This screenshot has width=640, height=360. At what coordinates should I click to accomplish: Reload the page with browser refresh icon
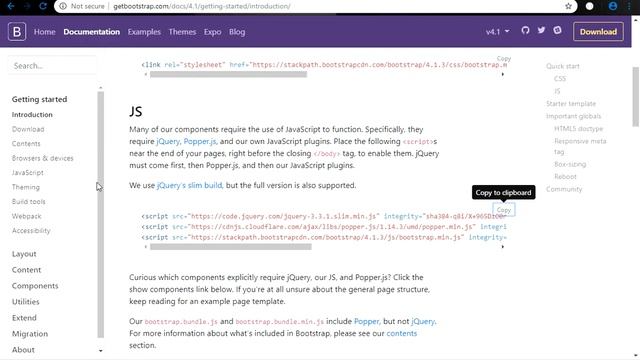click(x=43, y=6)
